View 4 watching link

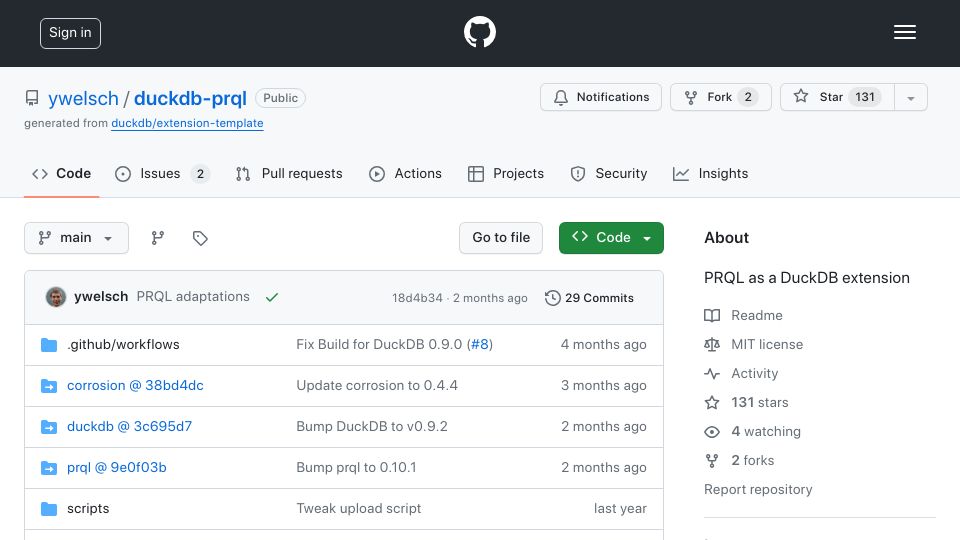click(x=752, y=432)
